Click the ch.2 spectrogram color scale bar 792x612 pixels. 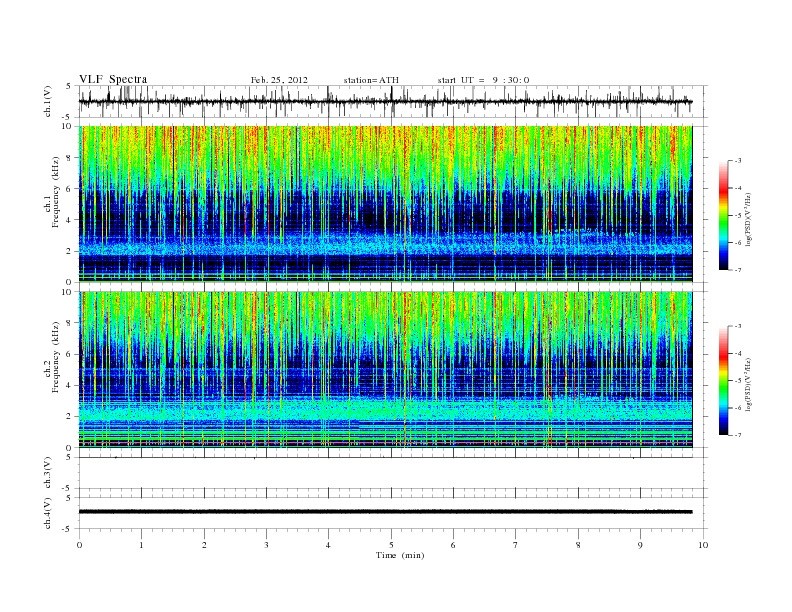(724, 380)
